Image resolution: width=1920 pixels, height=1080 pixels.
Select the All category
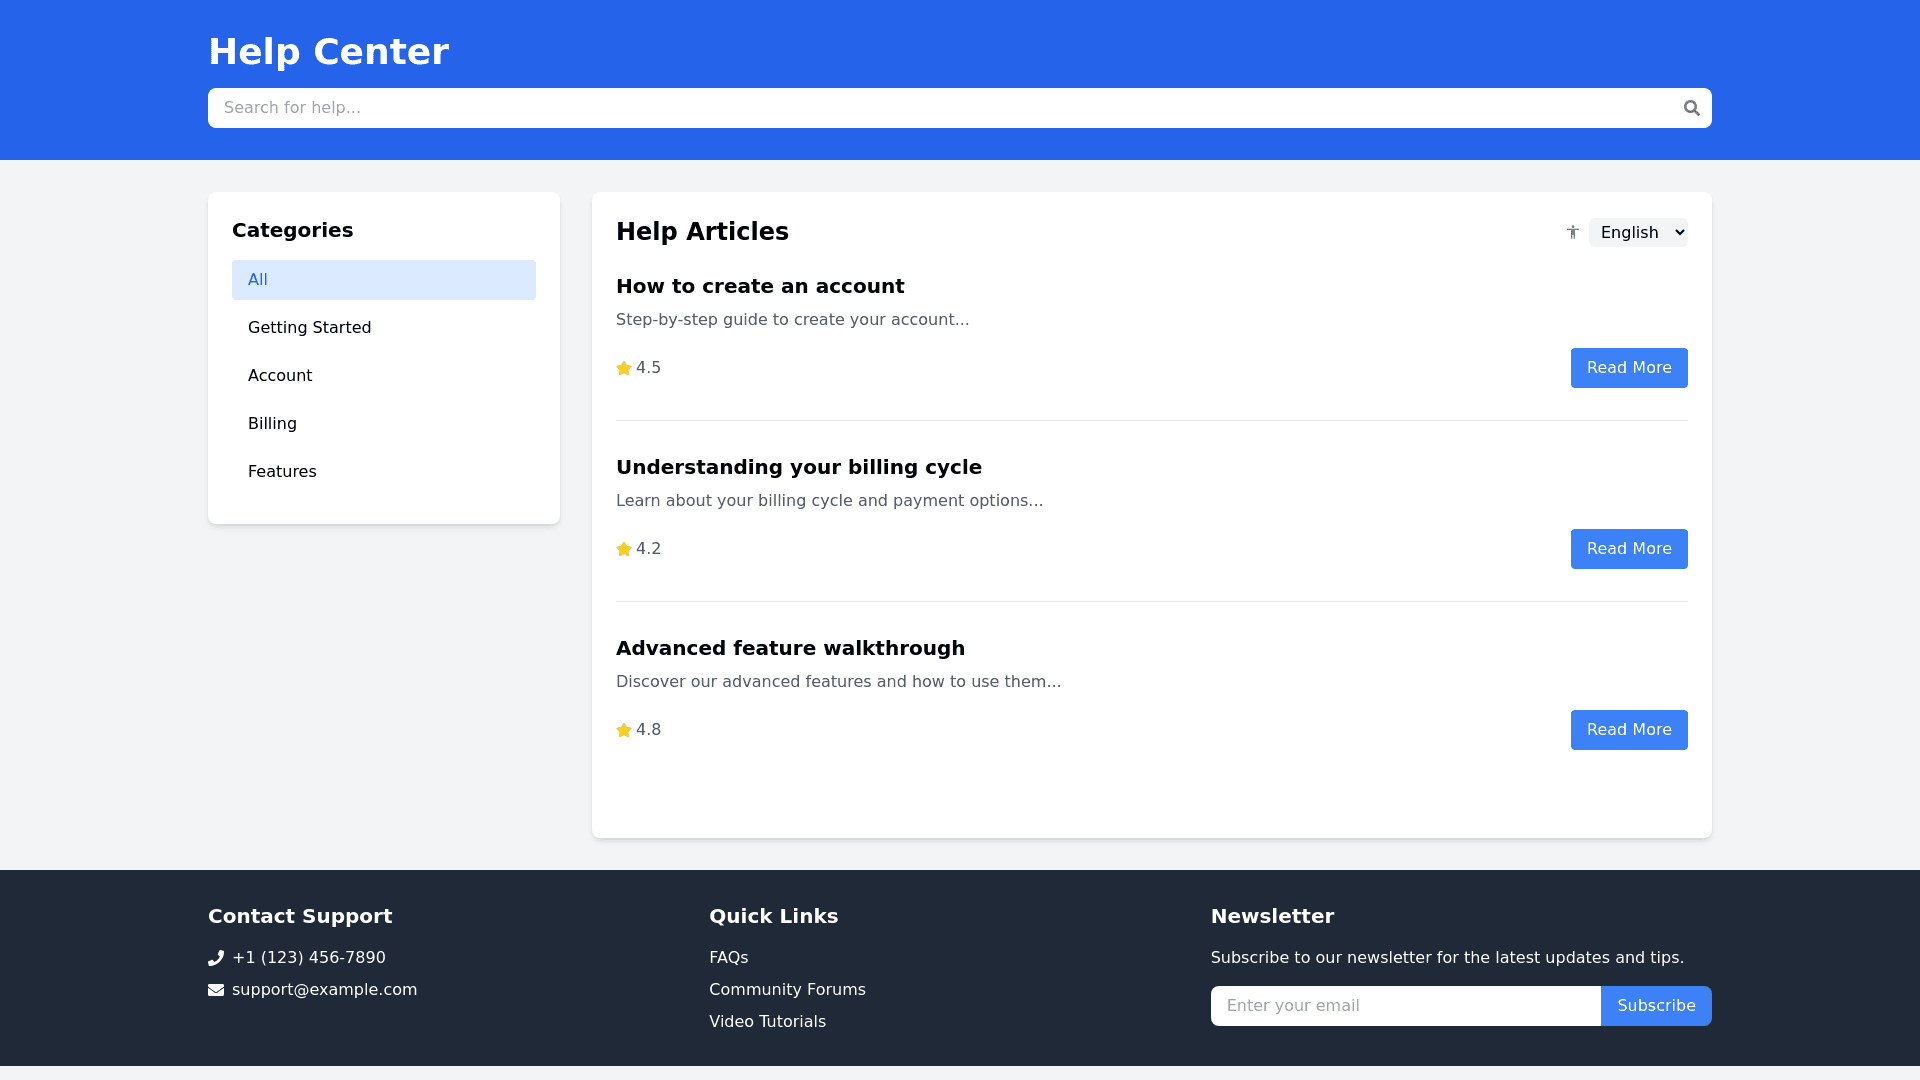383,280
